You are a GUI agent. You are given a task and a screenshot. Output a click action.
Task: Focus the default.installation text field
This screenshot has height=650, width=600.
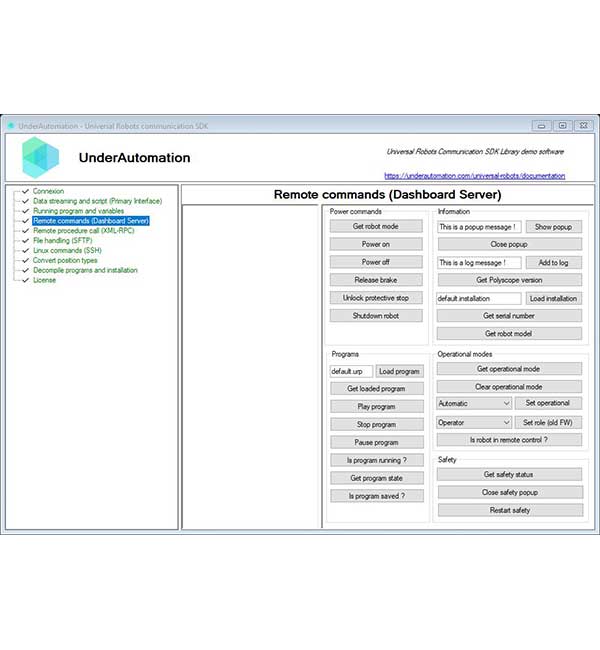coord(479,298)
